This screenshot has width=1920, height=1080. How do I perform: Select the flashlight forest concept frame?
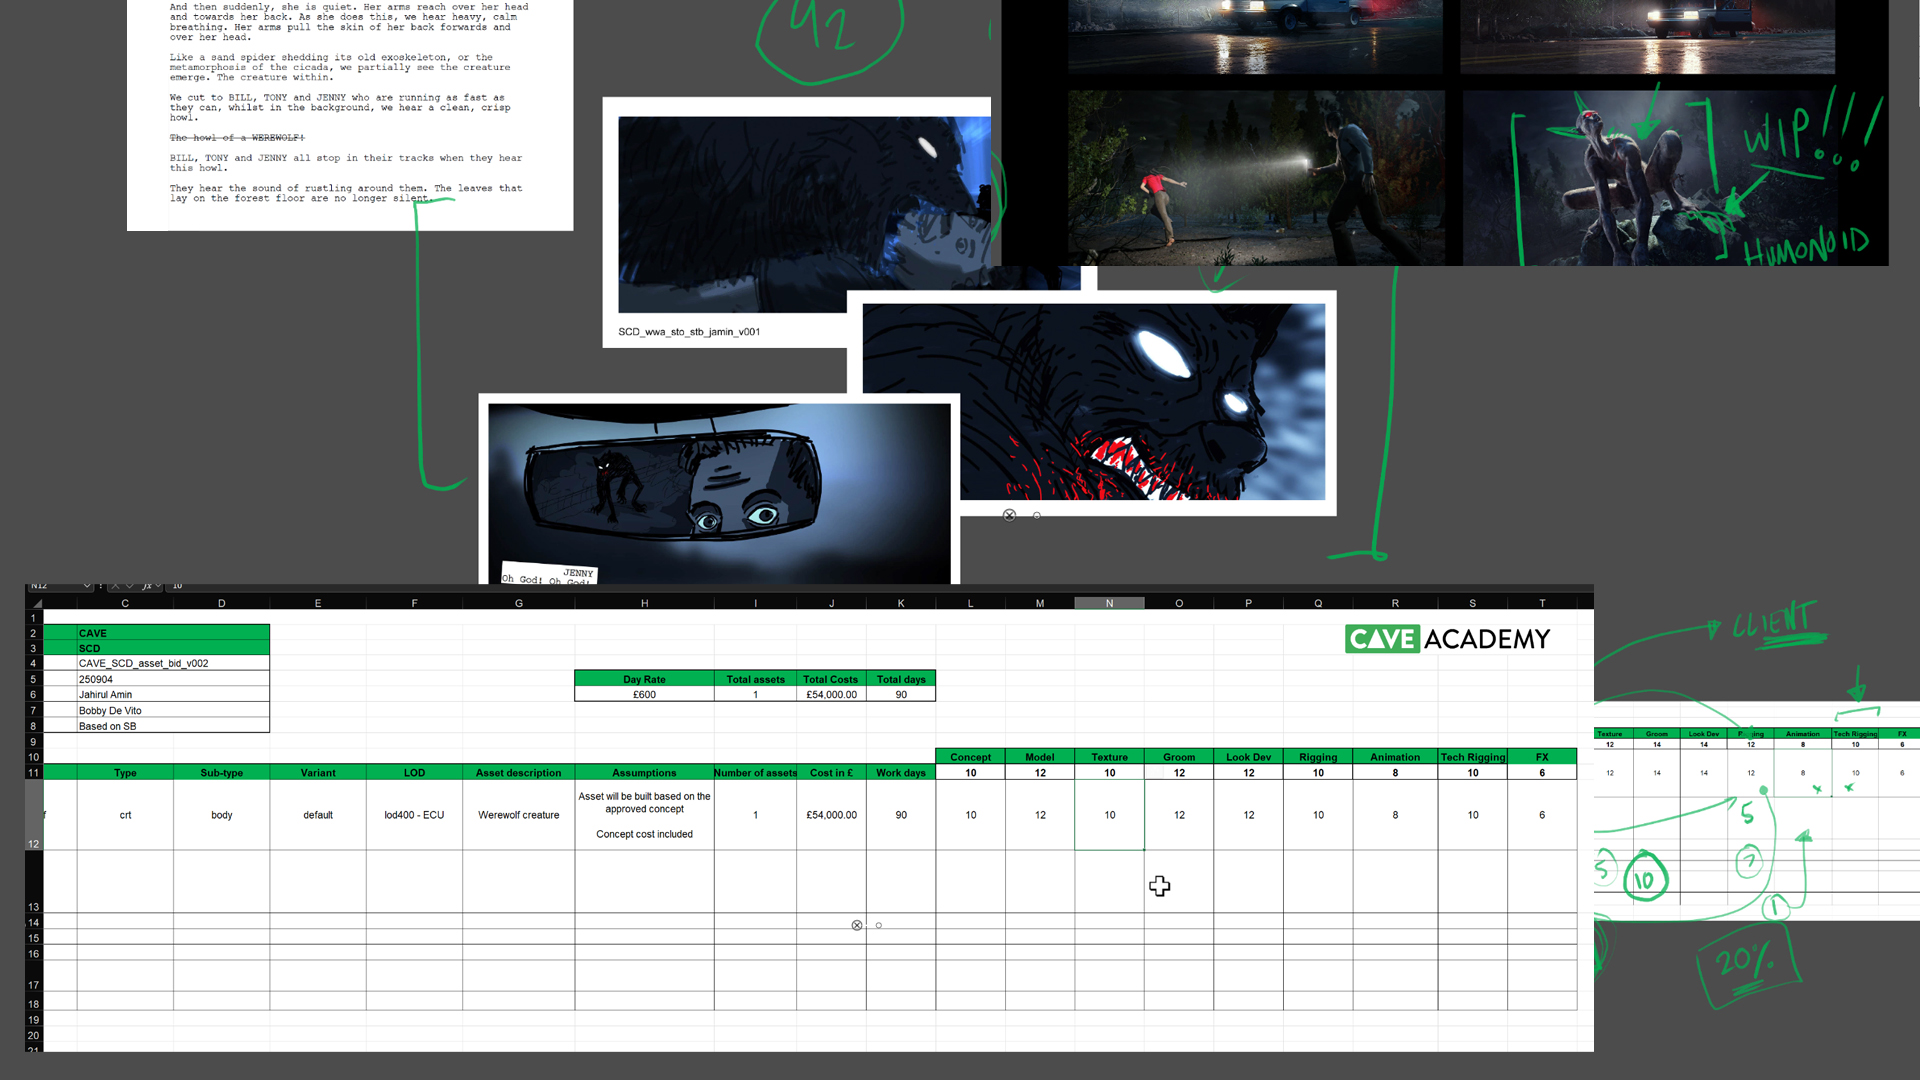point(1256,177)
